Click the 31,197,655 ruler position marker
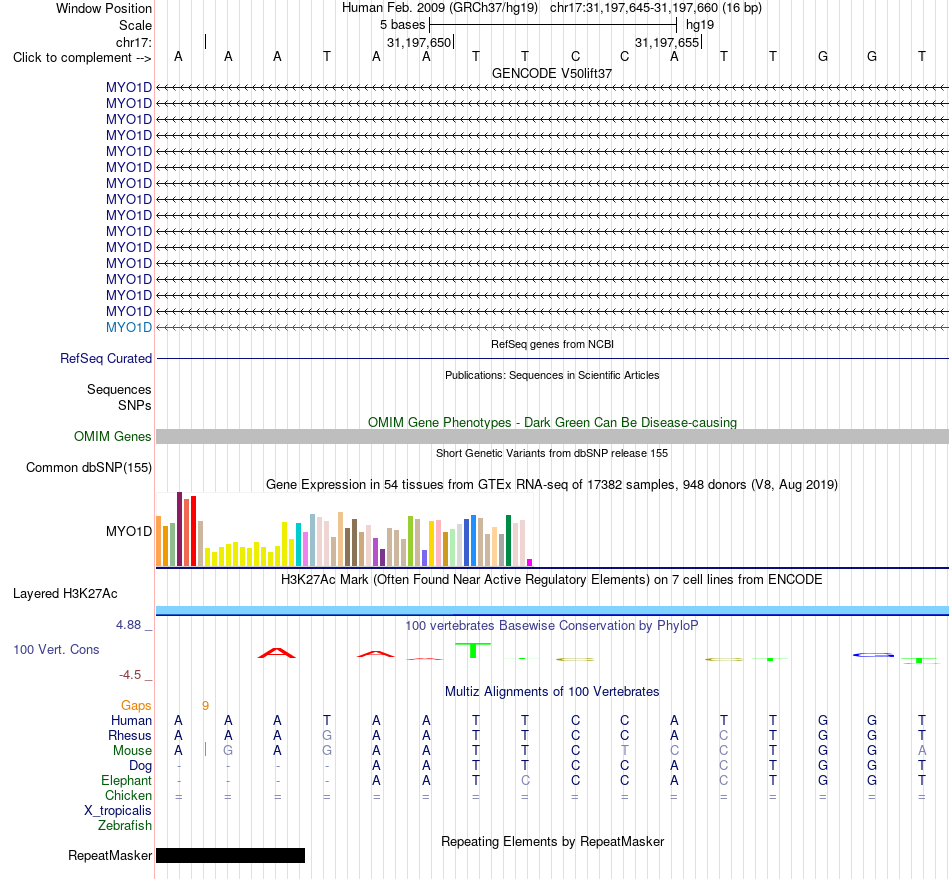Image resolution: width=950 pixels, height=879 pixels. pyautogui.click(x=667, y=42)
